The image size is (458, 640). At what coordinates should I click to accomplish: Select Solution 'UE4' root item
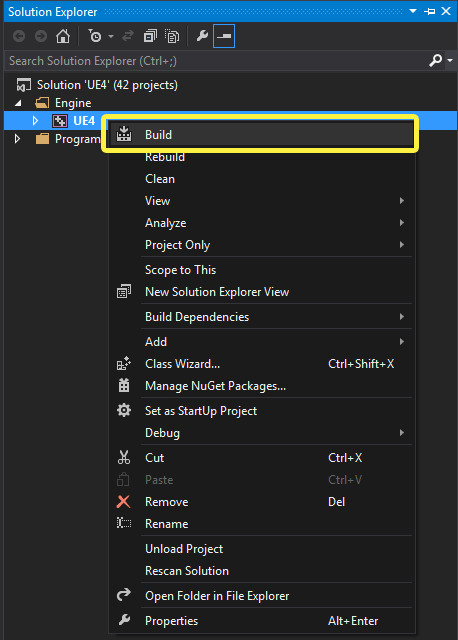pos(107,85)
